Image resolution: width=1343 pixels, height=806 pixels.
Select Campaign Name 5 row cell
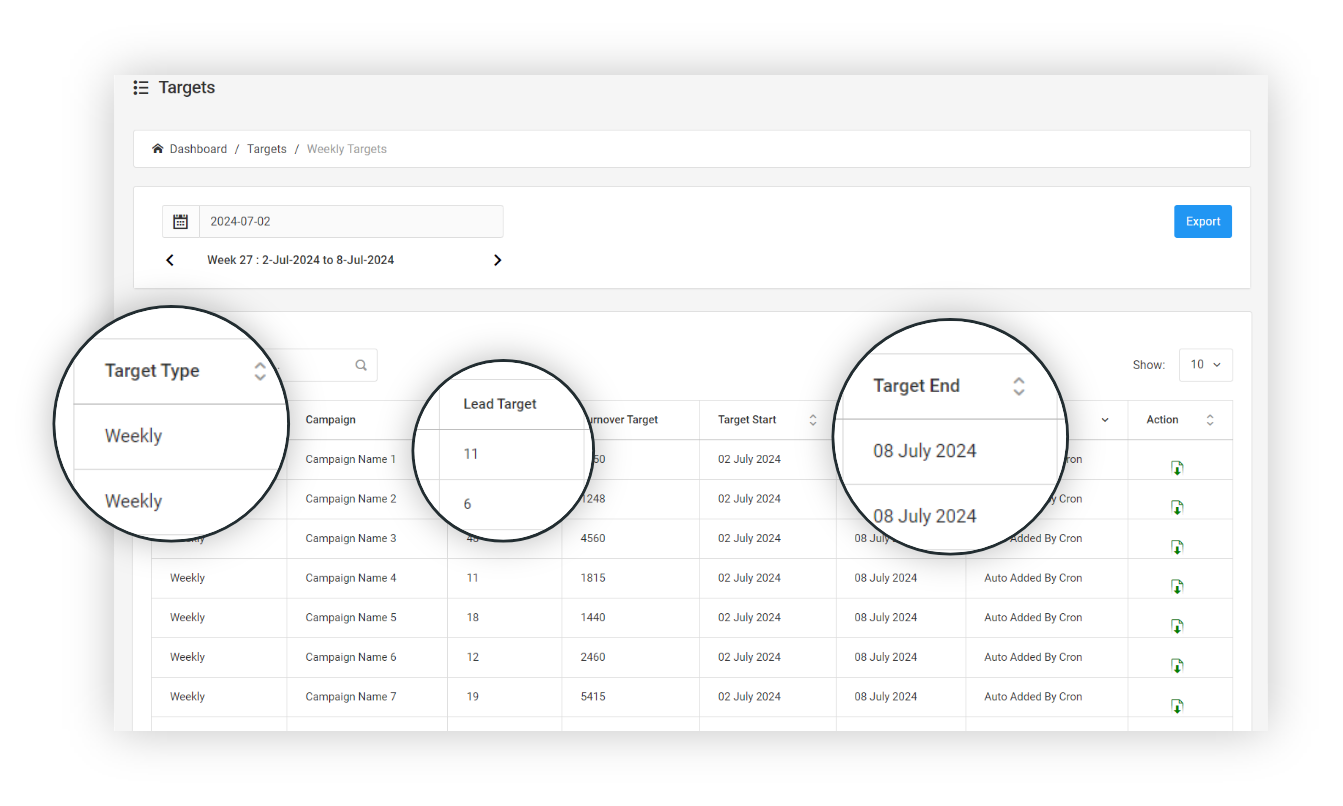[351, 618]
